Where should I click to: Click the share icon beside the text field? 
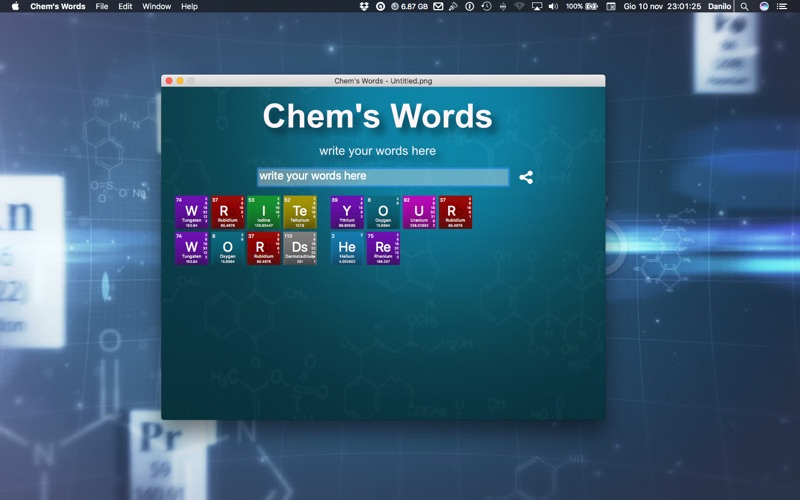point(526,177)
